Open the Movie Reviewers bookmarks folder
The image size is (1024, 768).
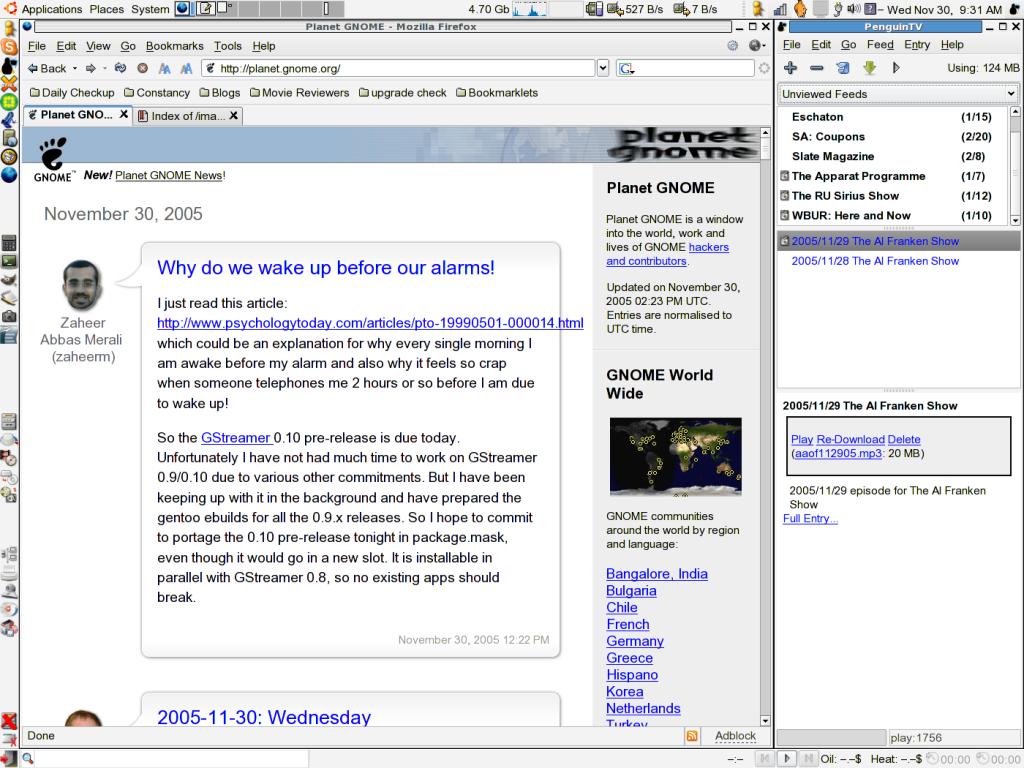coord(300,93)
